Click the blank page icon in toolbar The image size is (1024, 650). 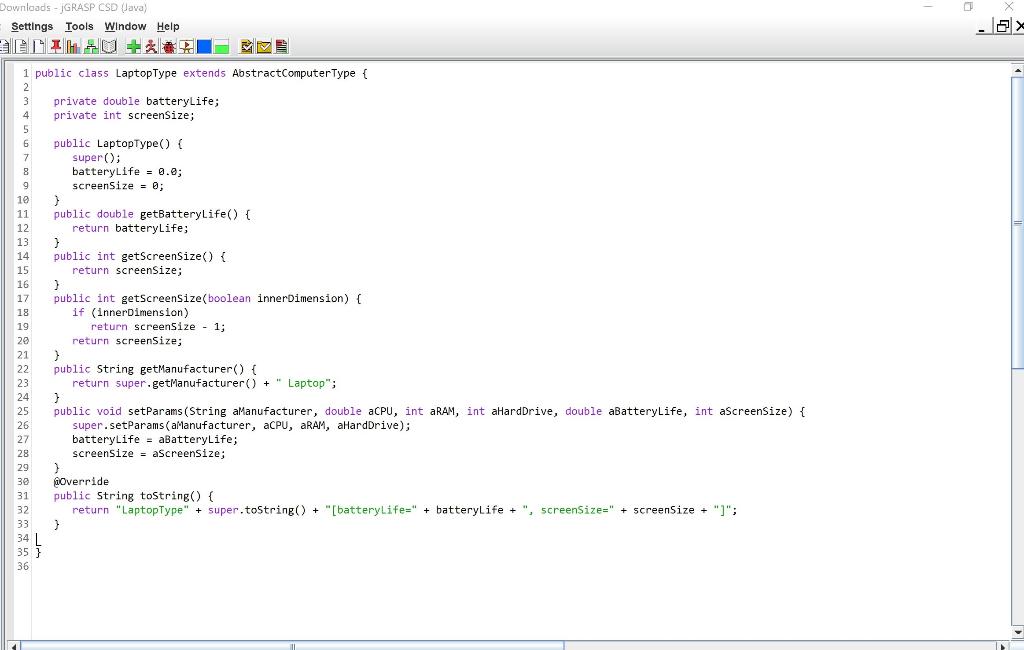click(x=39, y=46)
